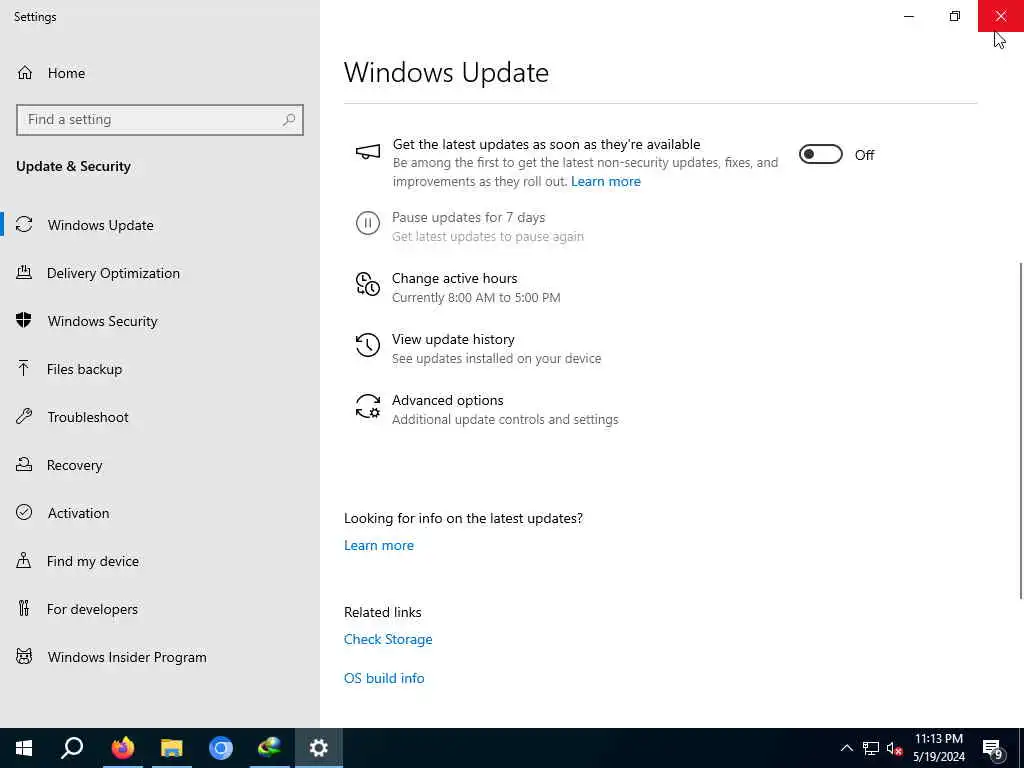The image size is (1024, 768).
Task: Click the clock icon for active hours
Action: click(368, 284)
